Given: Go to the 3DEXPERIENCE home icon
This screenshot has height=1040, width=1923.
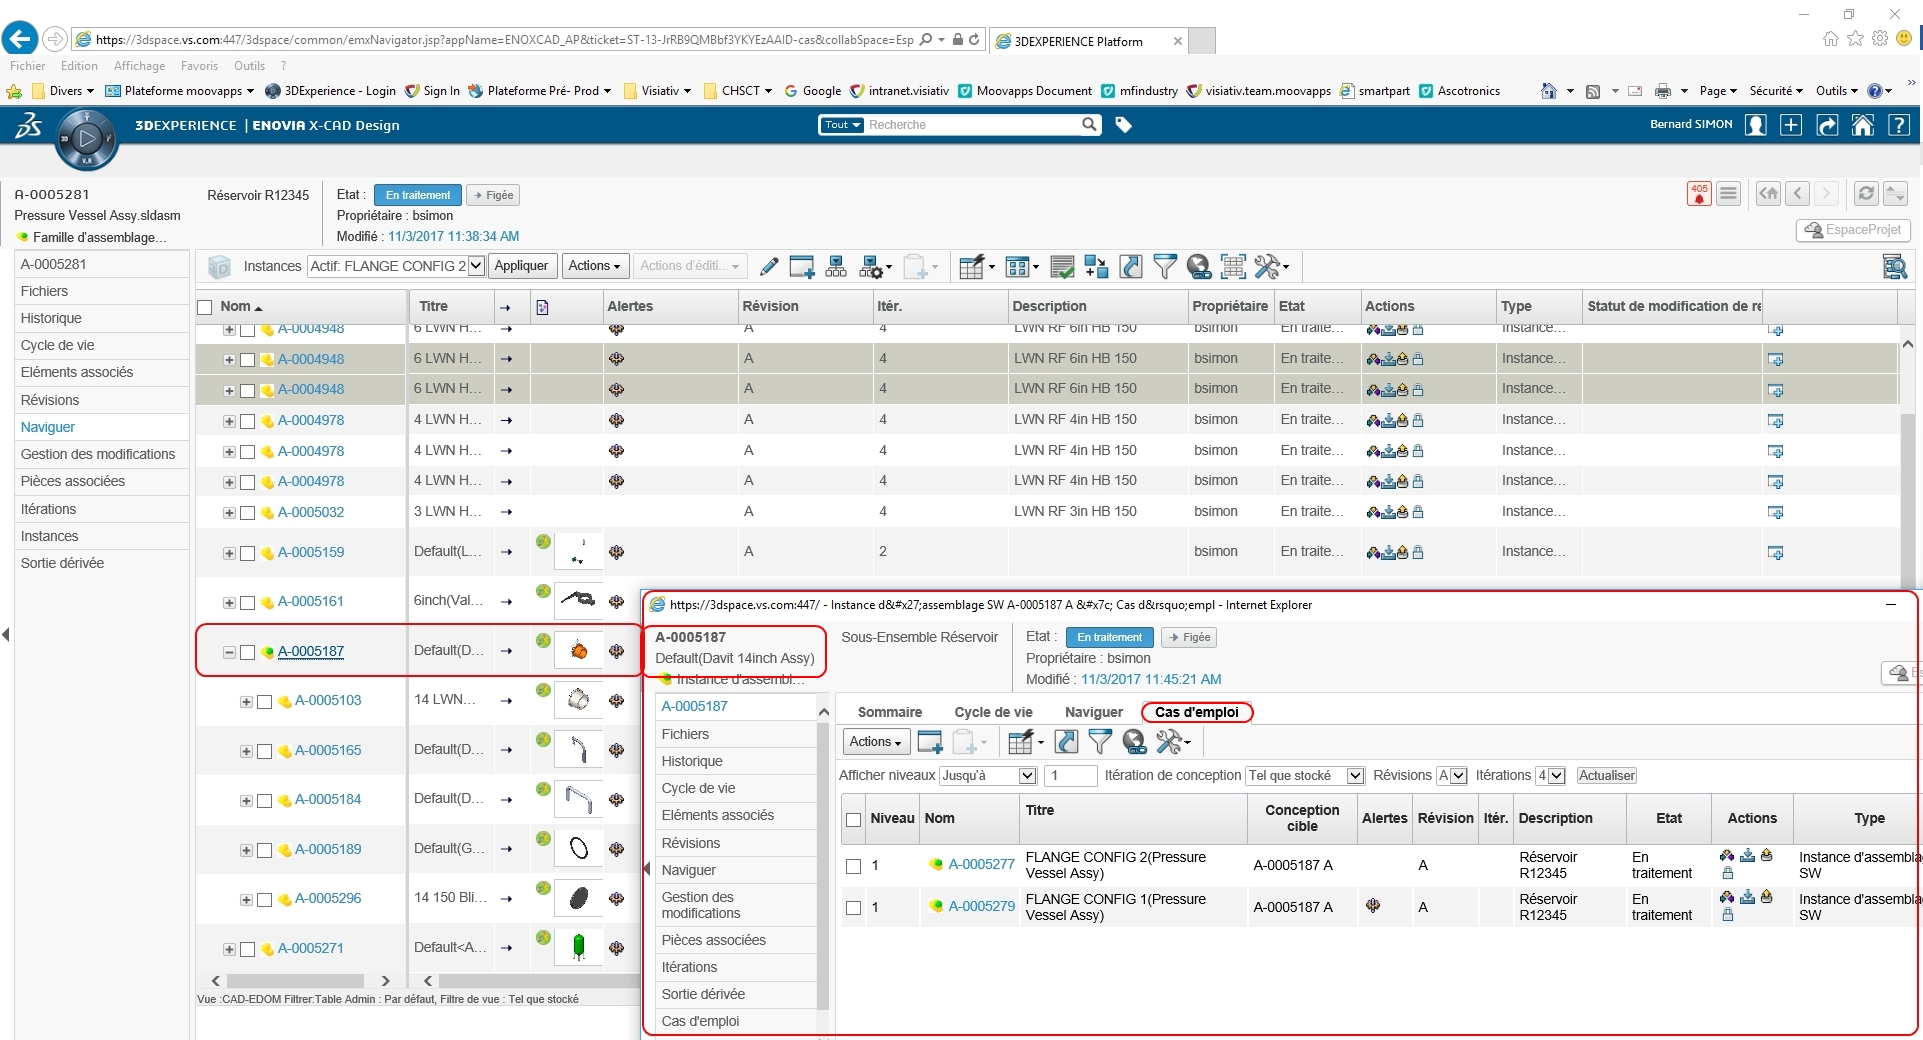Looking at the screenshot, I should (x=1863, y=125).
